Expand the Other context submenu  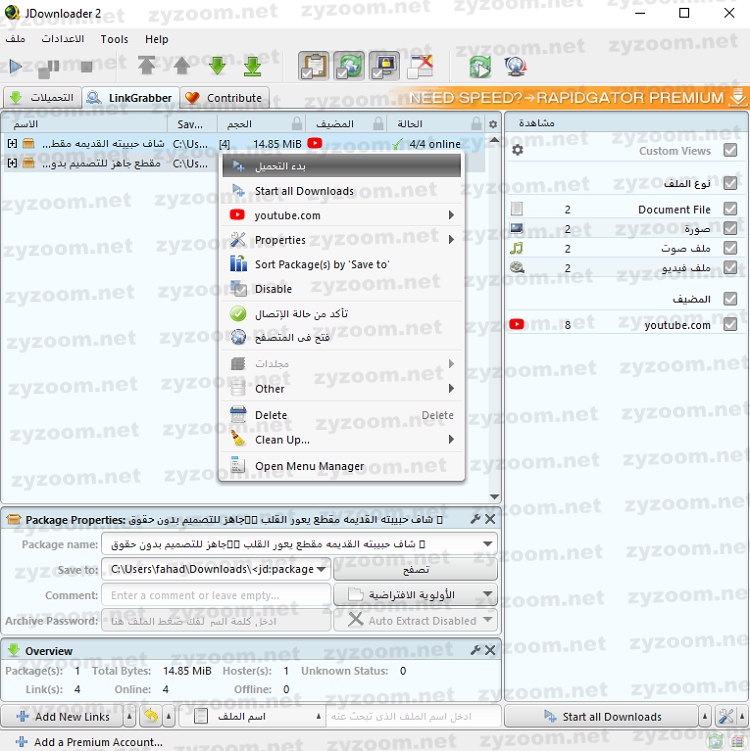[x=342, y=388]
